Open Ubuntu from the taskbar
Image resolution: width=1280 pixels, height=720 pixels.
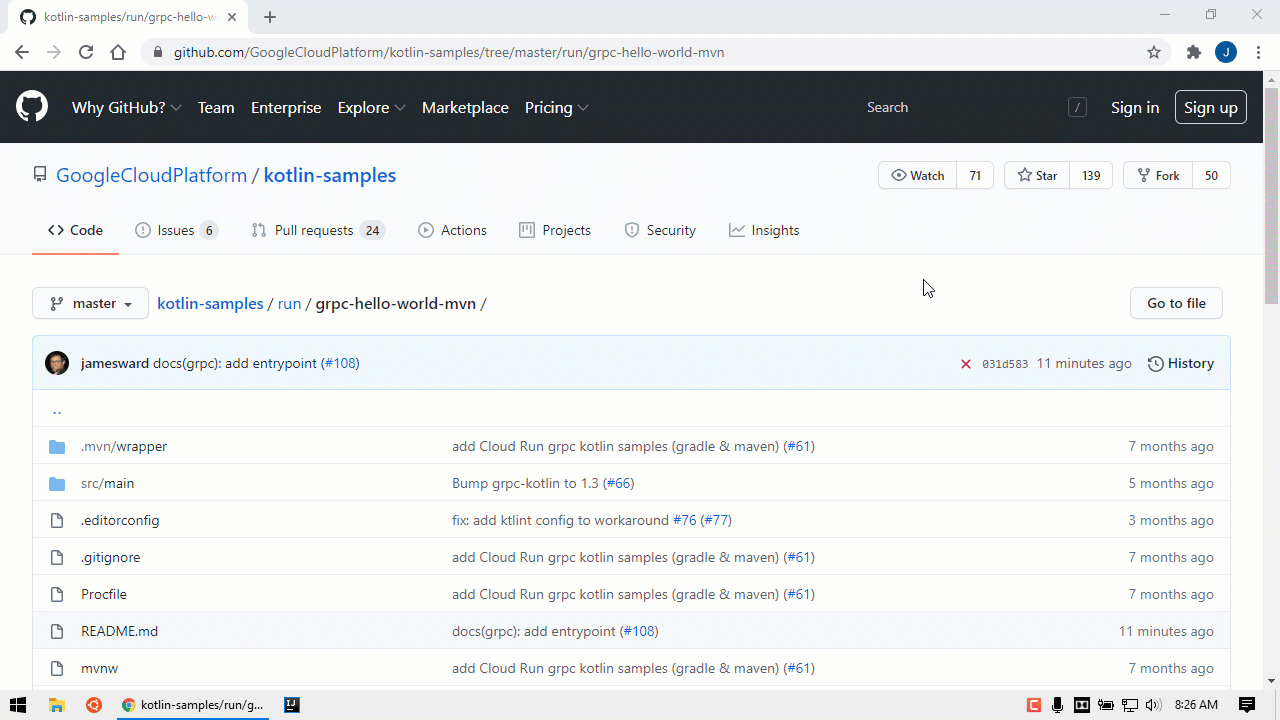pos(93,705)
